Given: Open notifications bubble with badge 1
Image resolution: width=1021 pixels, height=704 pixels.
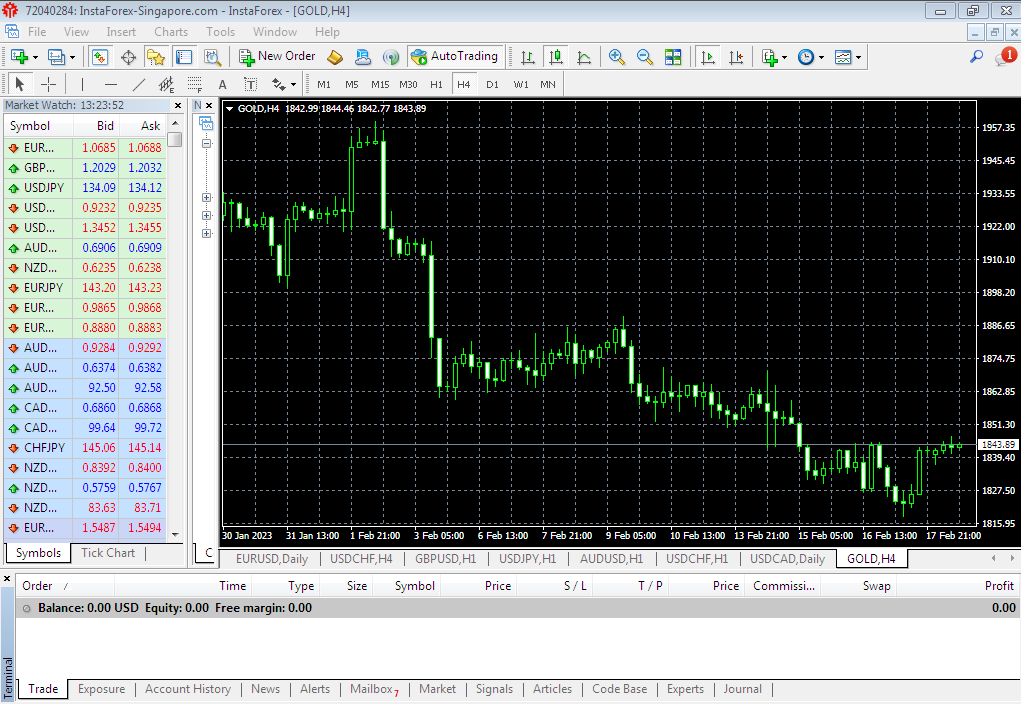Looking at the screenshot, I should (x=1005, y=57).
